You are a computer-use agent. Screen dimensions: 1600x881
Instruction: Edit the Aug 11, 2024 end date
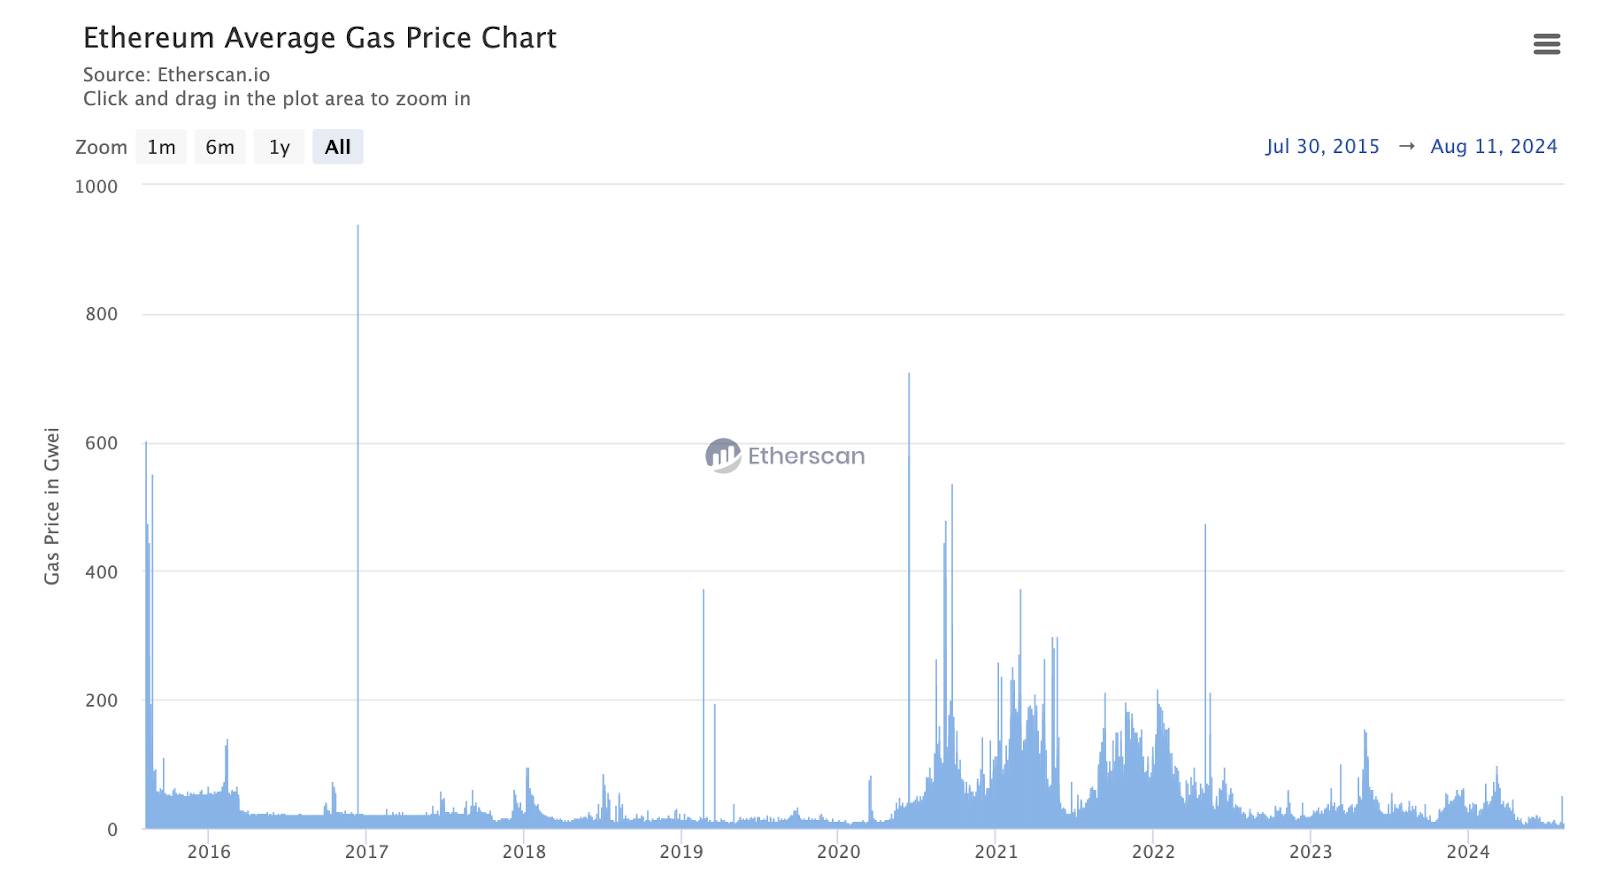click(x=1494, y=146)
